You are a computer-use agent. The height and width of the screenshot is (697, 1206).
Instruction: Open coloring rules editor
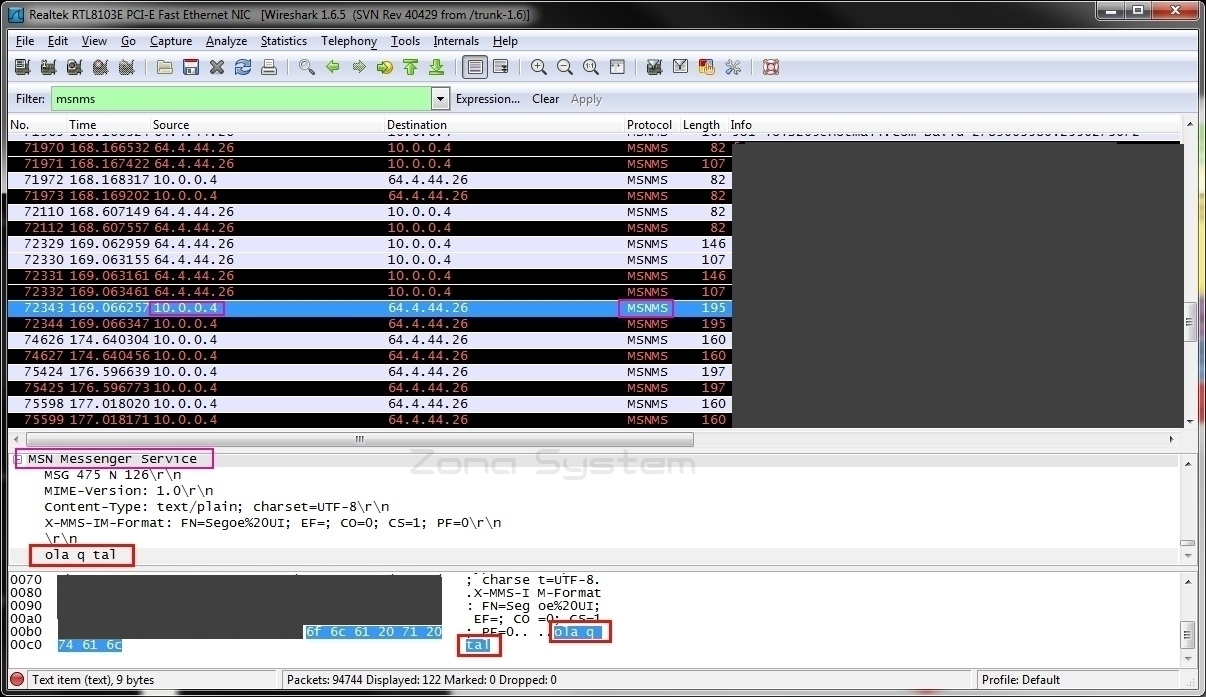click(x=707, y=67)
